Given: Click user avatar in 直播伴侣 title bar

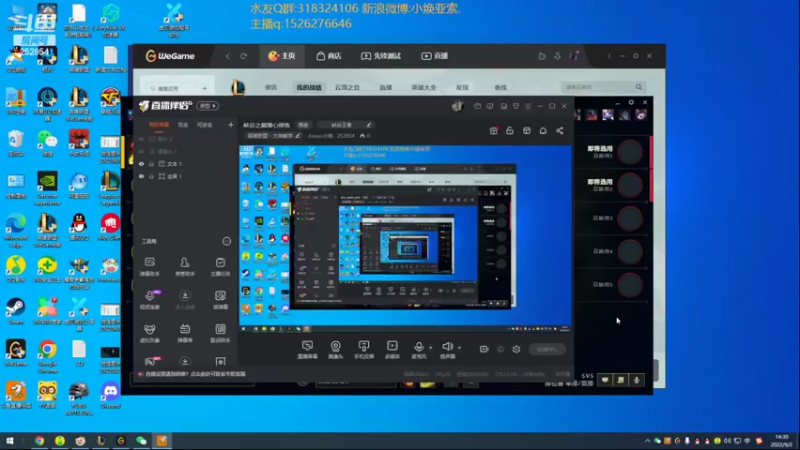Looking at the screenshot, I should click(x=458, y=106).
